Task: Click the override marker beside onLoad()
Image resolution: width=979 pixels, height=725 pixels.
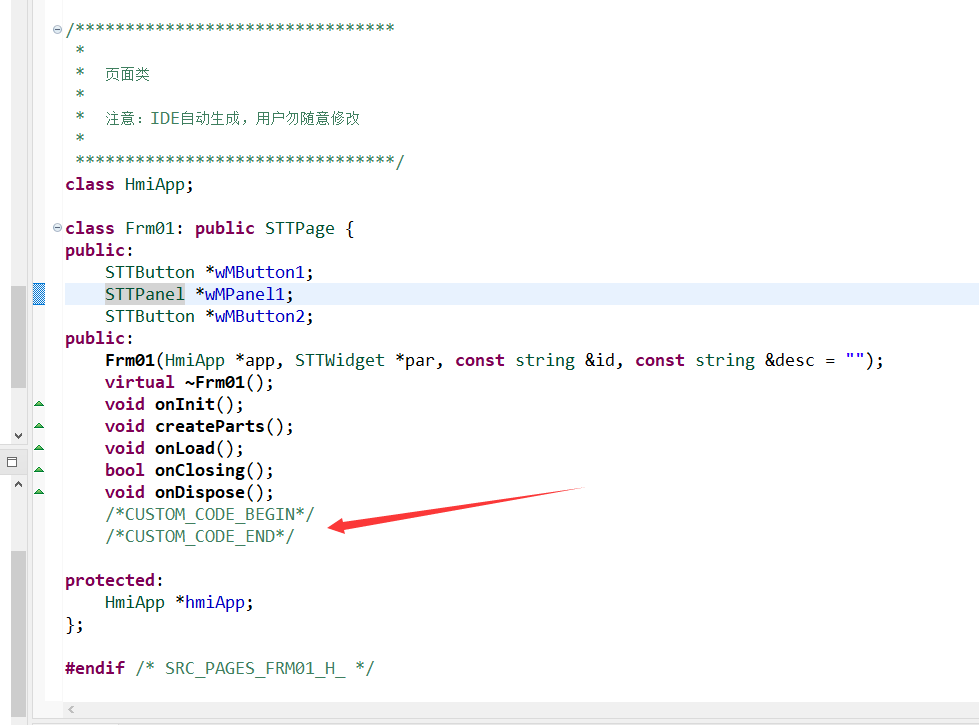Action: pyautogui.click(x=39, y=448)
